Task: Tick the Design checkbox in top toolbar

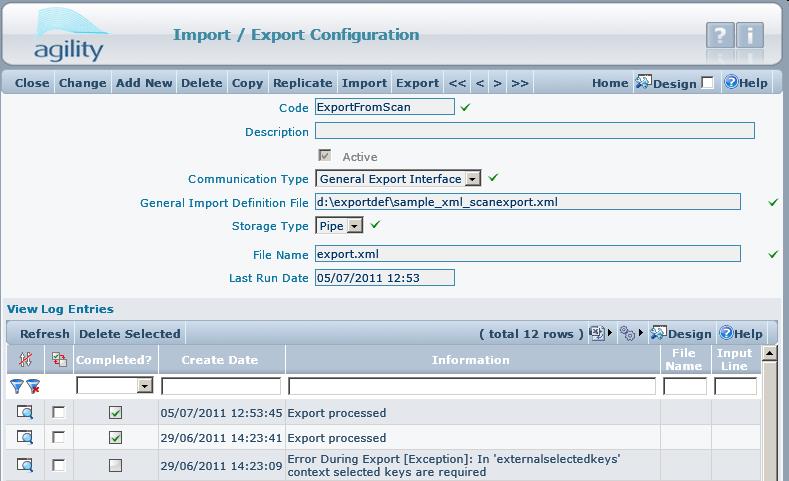Action: click(x=707, y=83)
